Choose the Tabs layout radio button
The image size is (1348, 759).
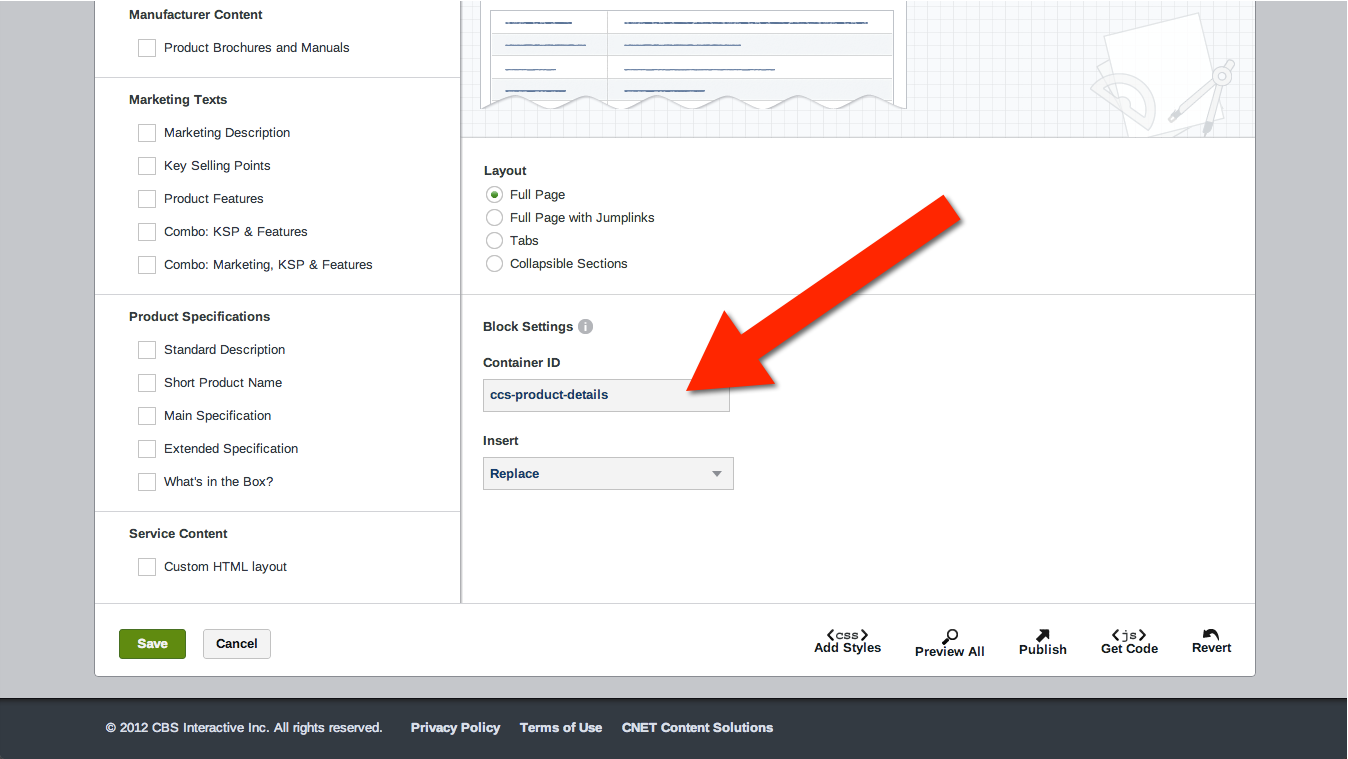click(494, 241)
